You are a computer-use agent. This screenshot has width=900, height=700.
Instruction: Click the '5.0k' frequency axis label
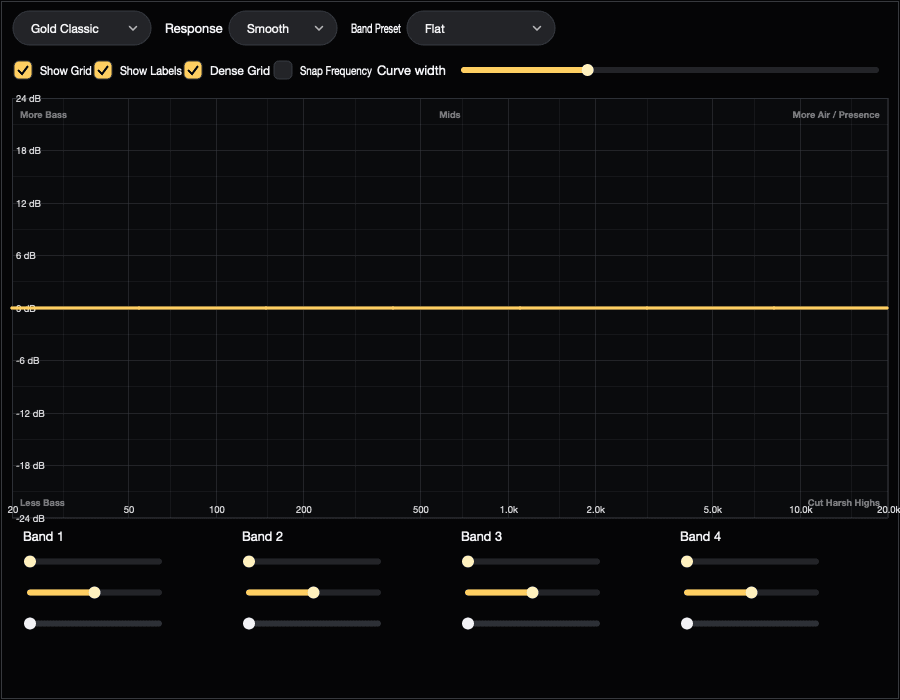(713, 510)
